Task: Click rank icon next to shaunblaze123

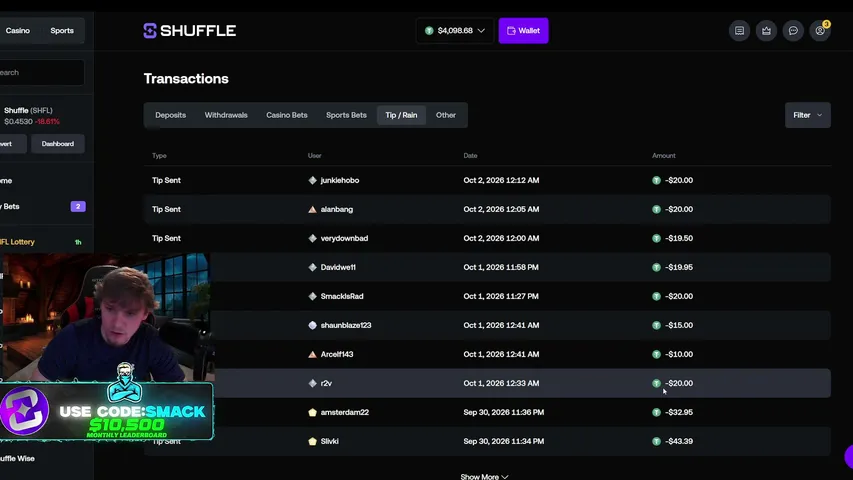Action: [x=312, y=325]
